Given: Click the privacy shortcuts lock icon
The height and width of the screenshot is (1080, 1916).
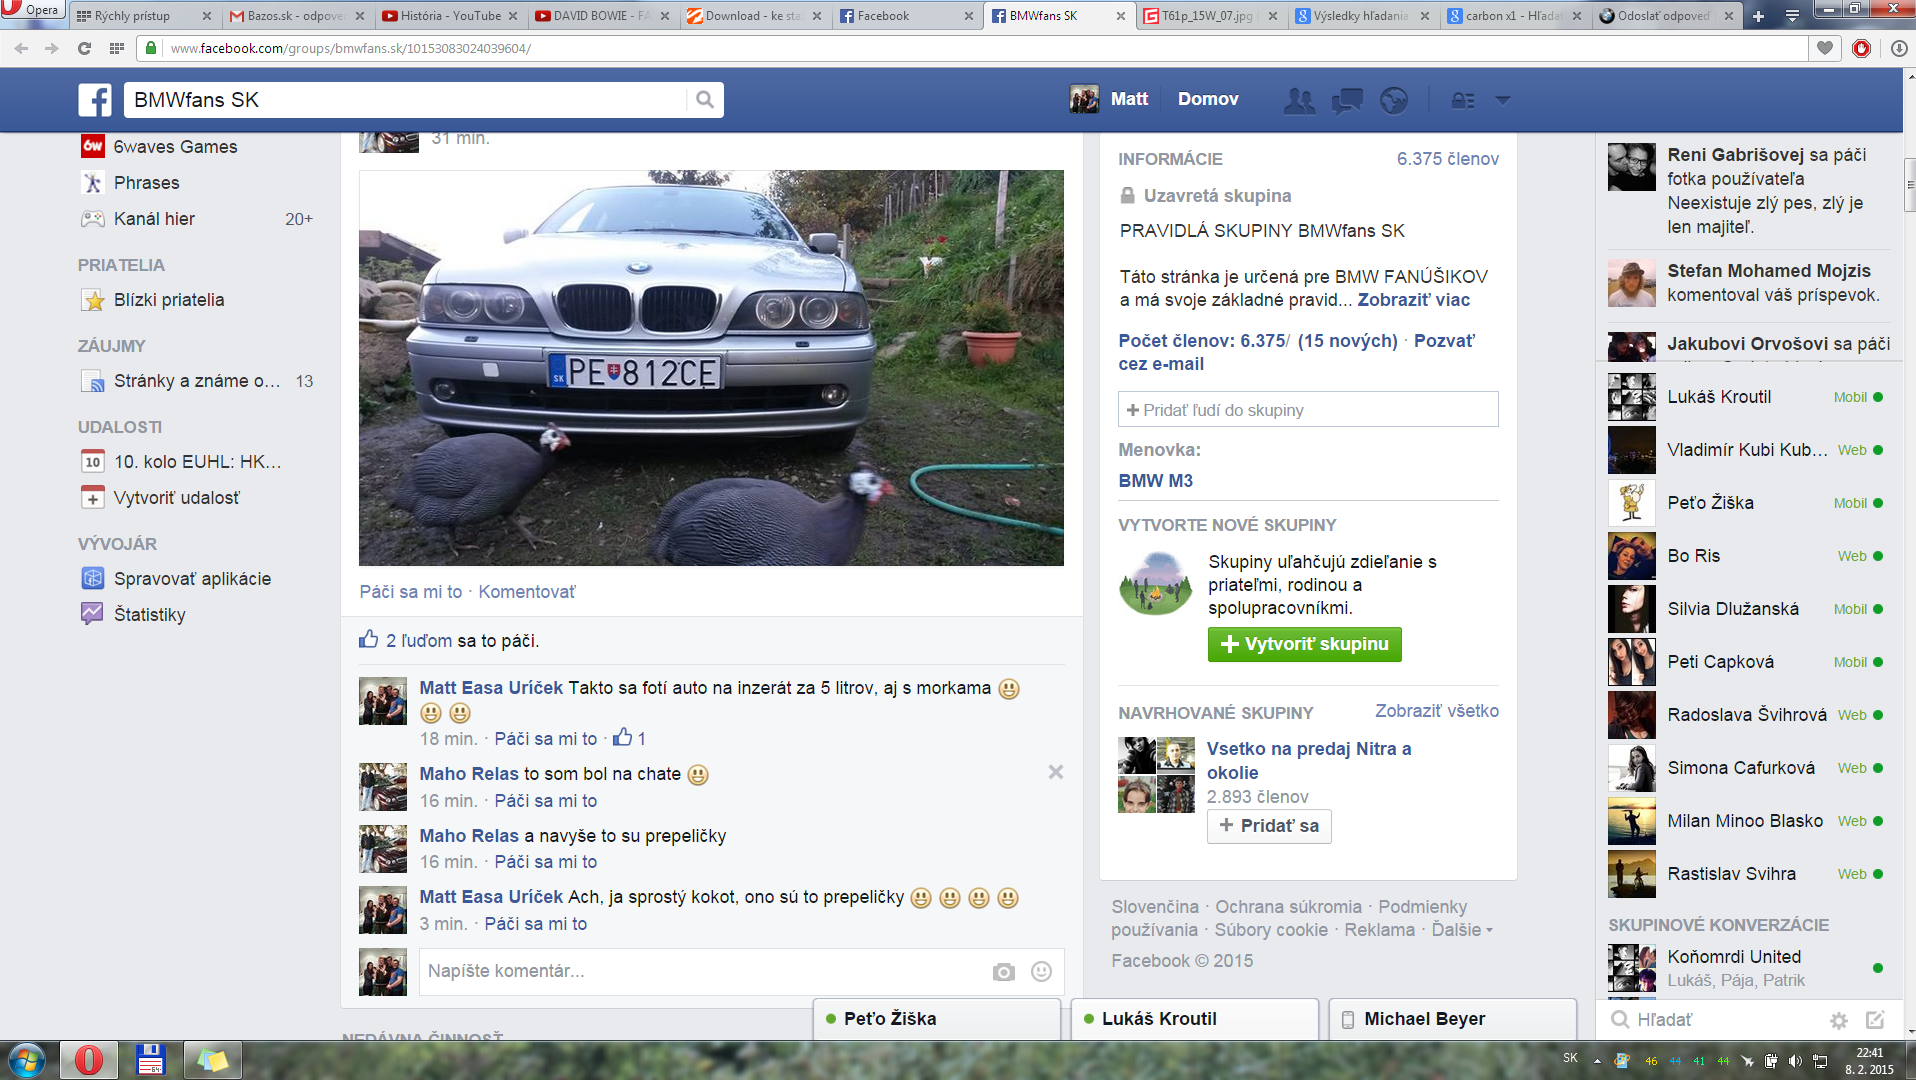Looking at the screenshot, I should click(1463, 100).
